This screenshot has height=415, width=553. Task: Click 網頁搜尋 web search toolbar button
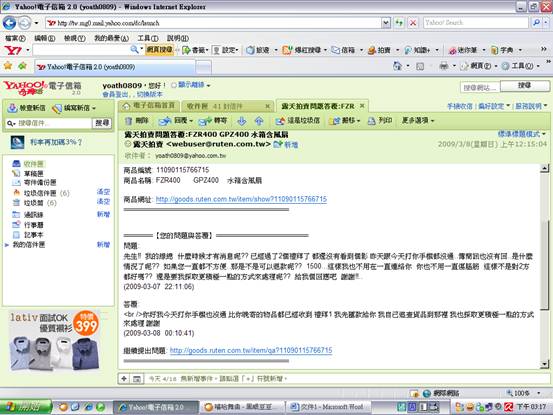point(159,50)
